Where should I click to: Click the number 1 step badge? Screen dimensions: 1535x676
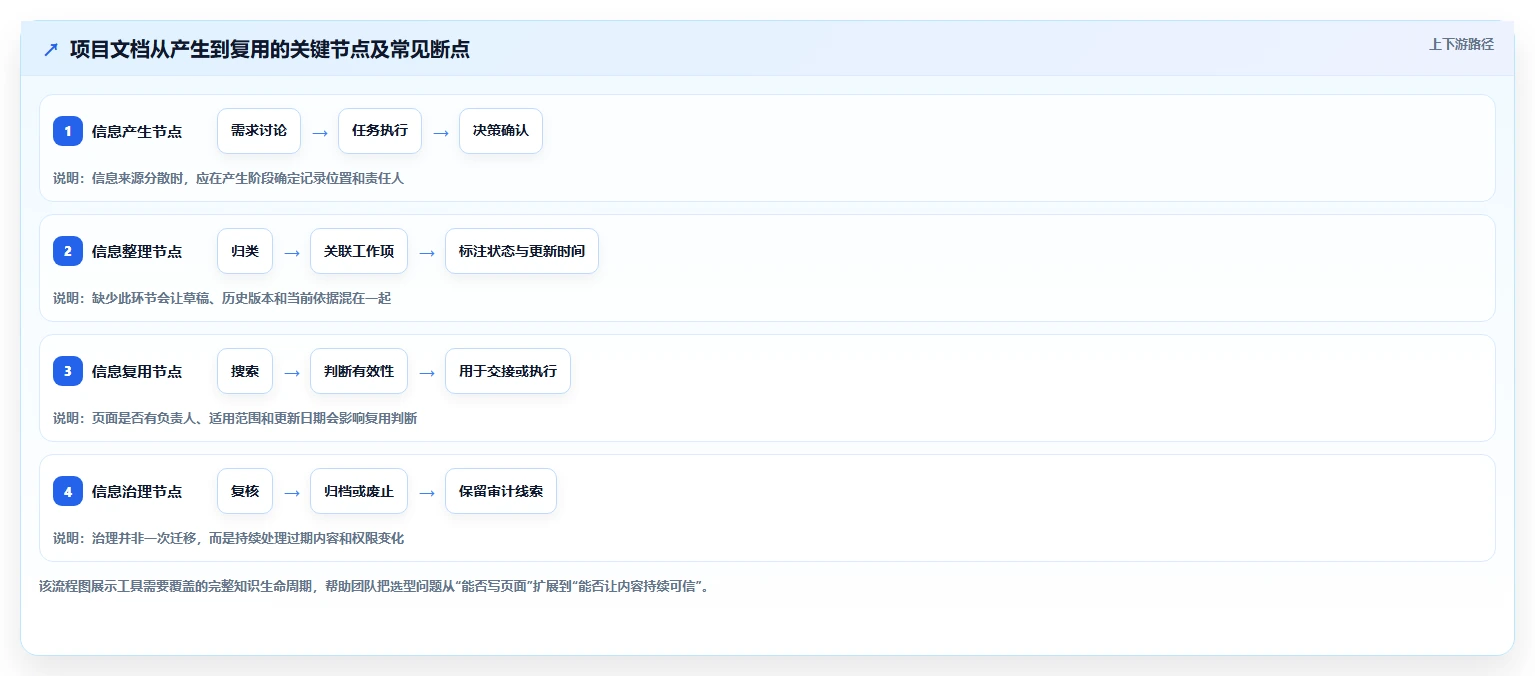click(68, 131)
